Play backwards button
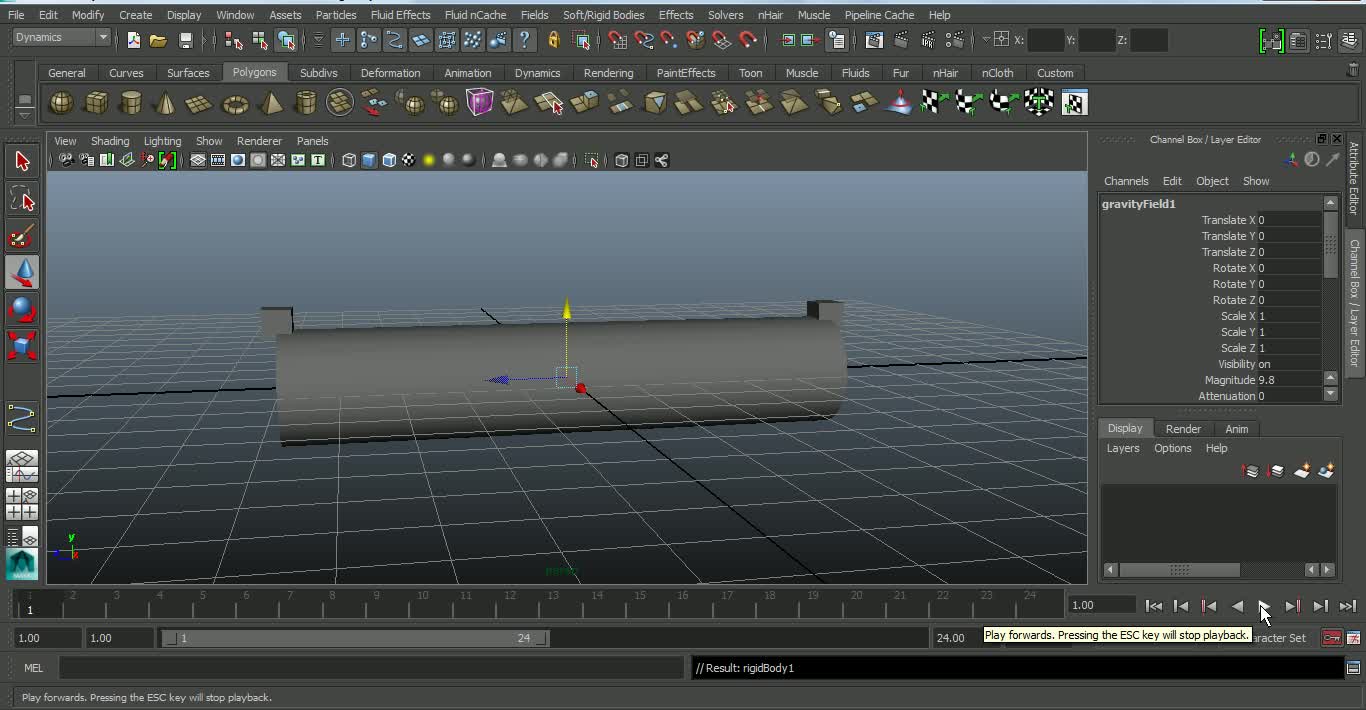Screen dimensions: 1366x710 [1237, 606]
